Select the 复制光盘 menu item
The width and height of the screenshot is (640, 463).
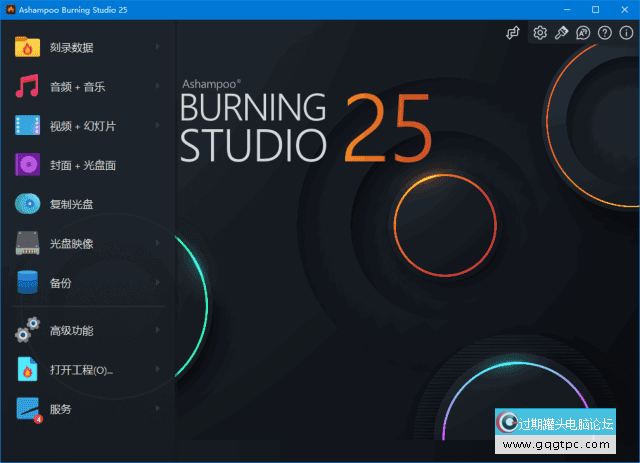pyautogui.click(x=71, y=204)
